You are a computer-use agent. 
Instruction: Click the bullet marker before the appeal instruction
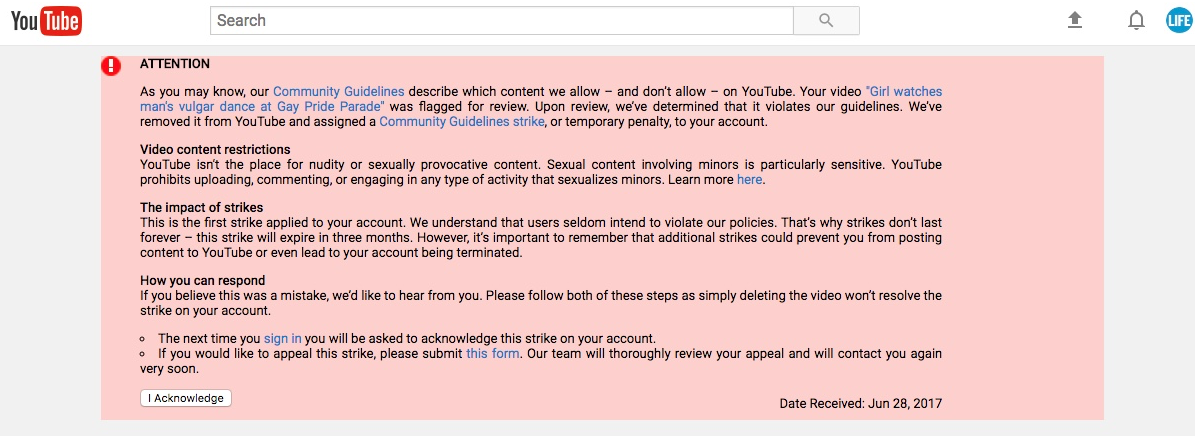tap(143, 354)
